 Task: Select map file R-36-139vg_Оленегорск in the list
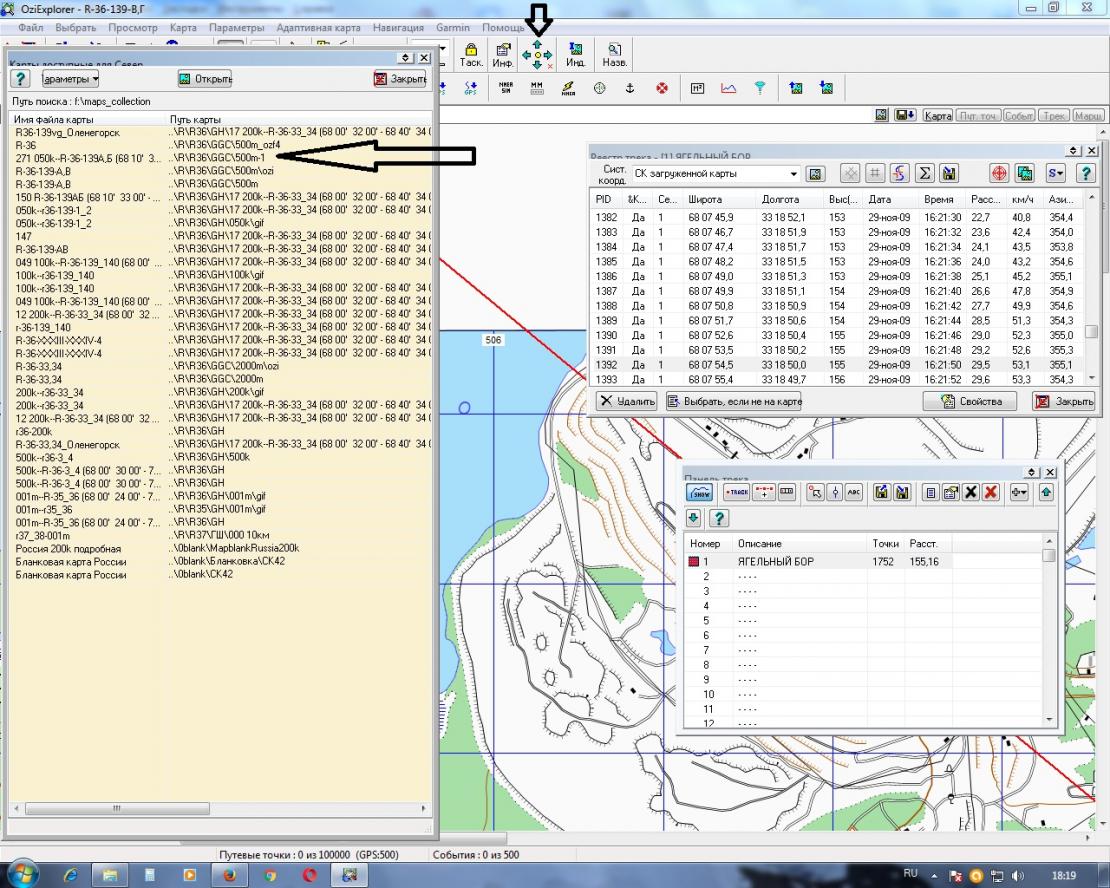[x=66, y=132]
